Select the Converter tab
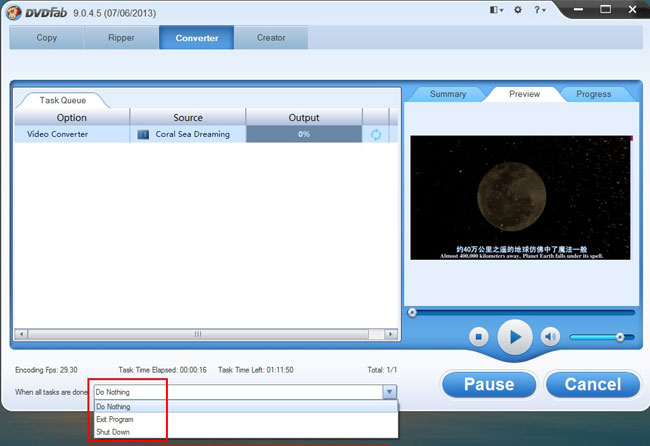 (x=196, y=38)
